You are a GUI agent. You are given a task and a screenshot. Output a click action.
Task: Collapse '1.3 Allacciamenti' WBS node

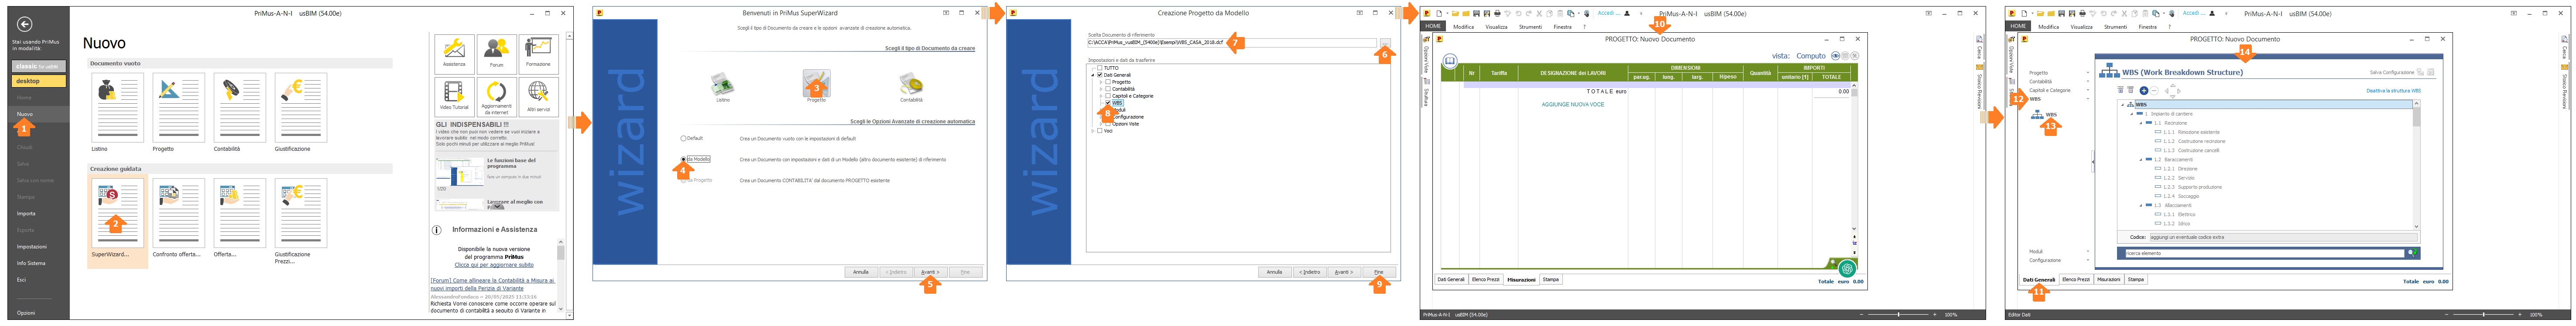2141,205
